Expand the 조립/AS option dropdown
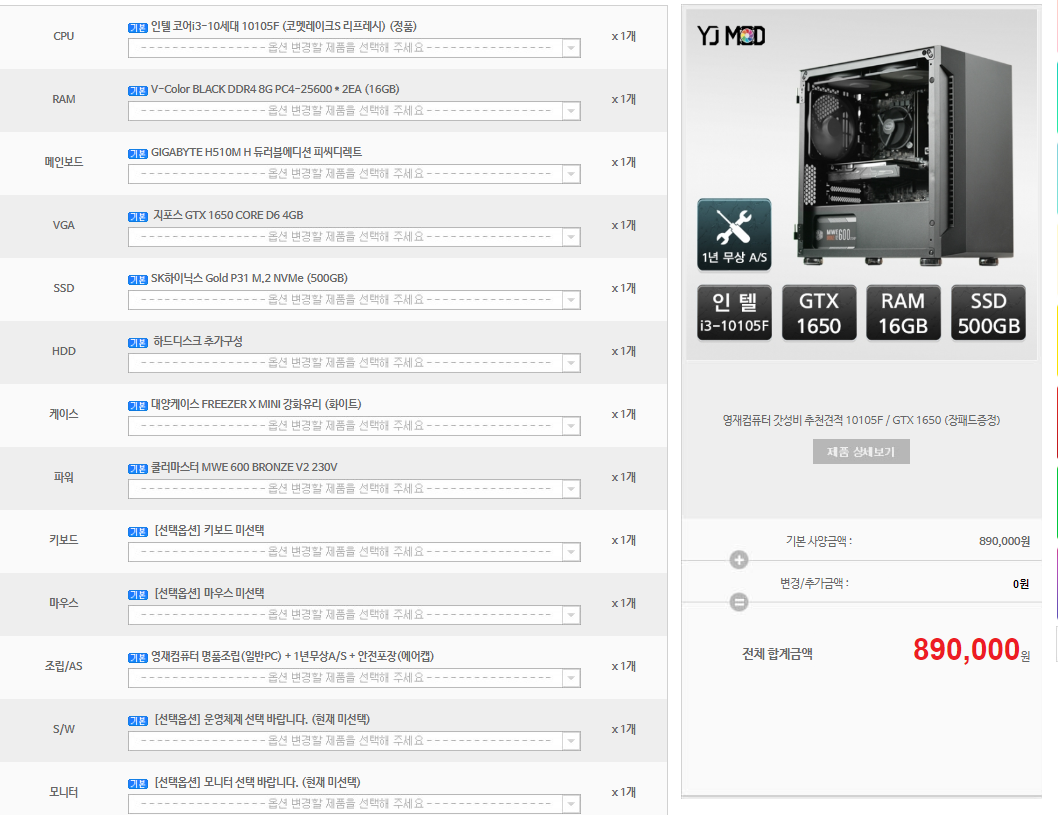The height and width of the screenshot is (815, 1058). pyautogui.click(x=354, y=677)
